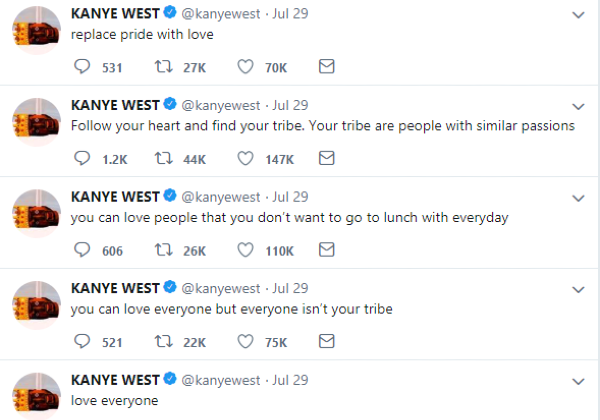Open options chevron on 'replace pride with love' tweet
The height and width of the screenshot is (420, 600).
(x=577, y=15)
